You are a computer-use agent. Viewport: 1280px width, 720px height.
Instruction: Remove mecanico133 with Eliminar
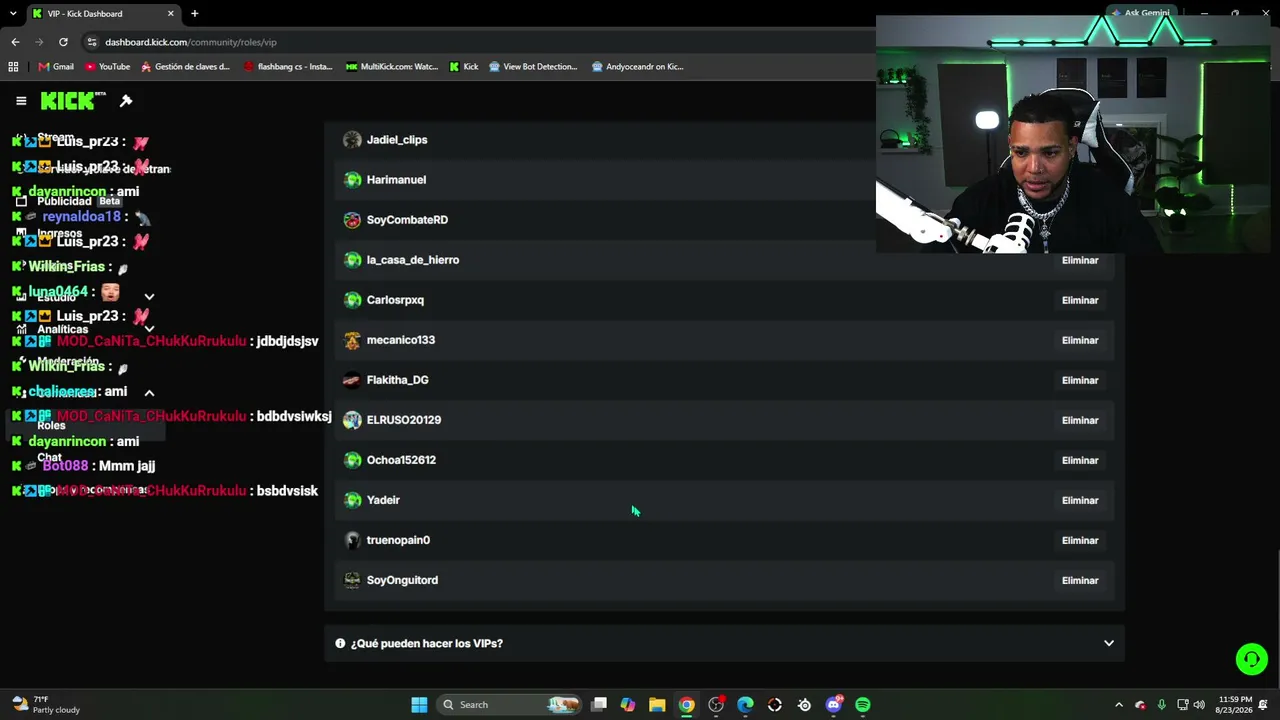pos(1080,340)
